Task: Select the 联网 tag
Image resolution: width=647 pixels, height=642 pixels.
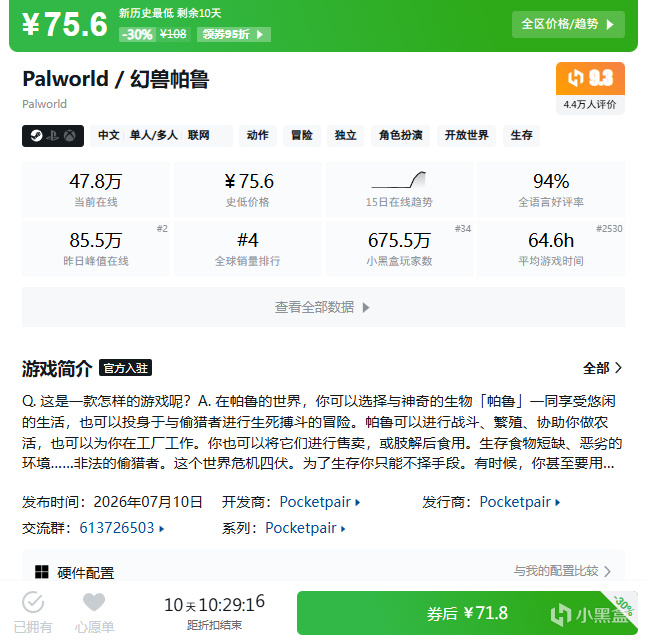Action: click(198, 135)
